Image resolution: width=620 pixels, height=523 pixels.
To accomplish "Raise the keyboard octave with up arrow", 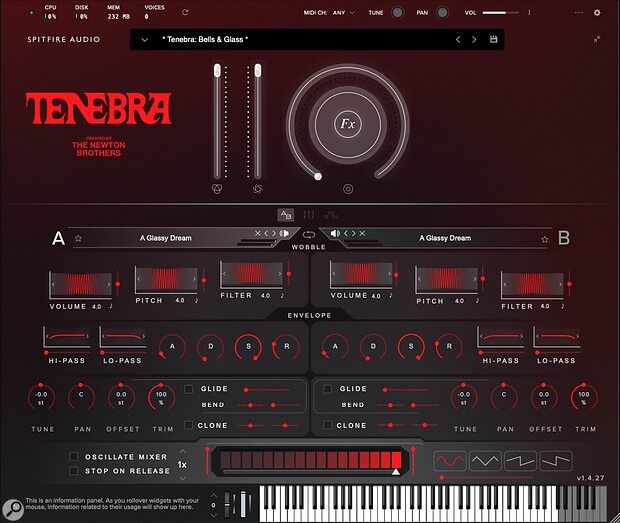I will tap(214, 495).
